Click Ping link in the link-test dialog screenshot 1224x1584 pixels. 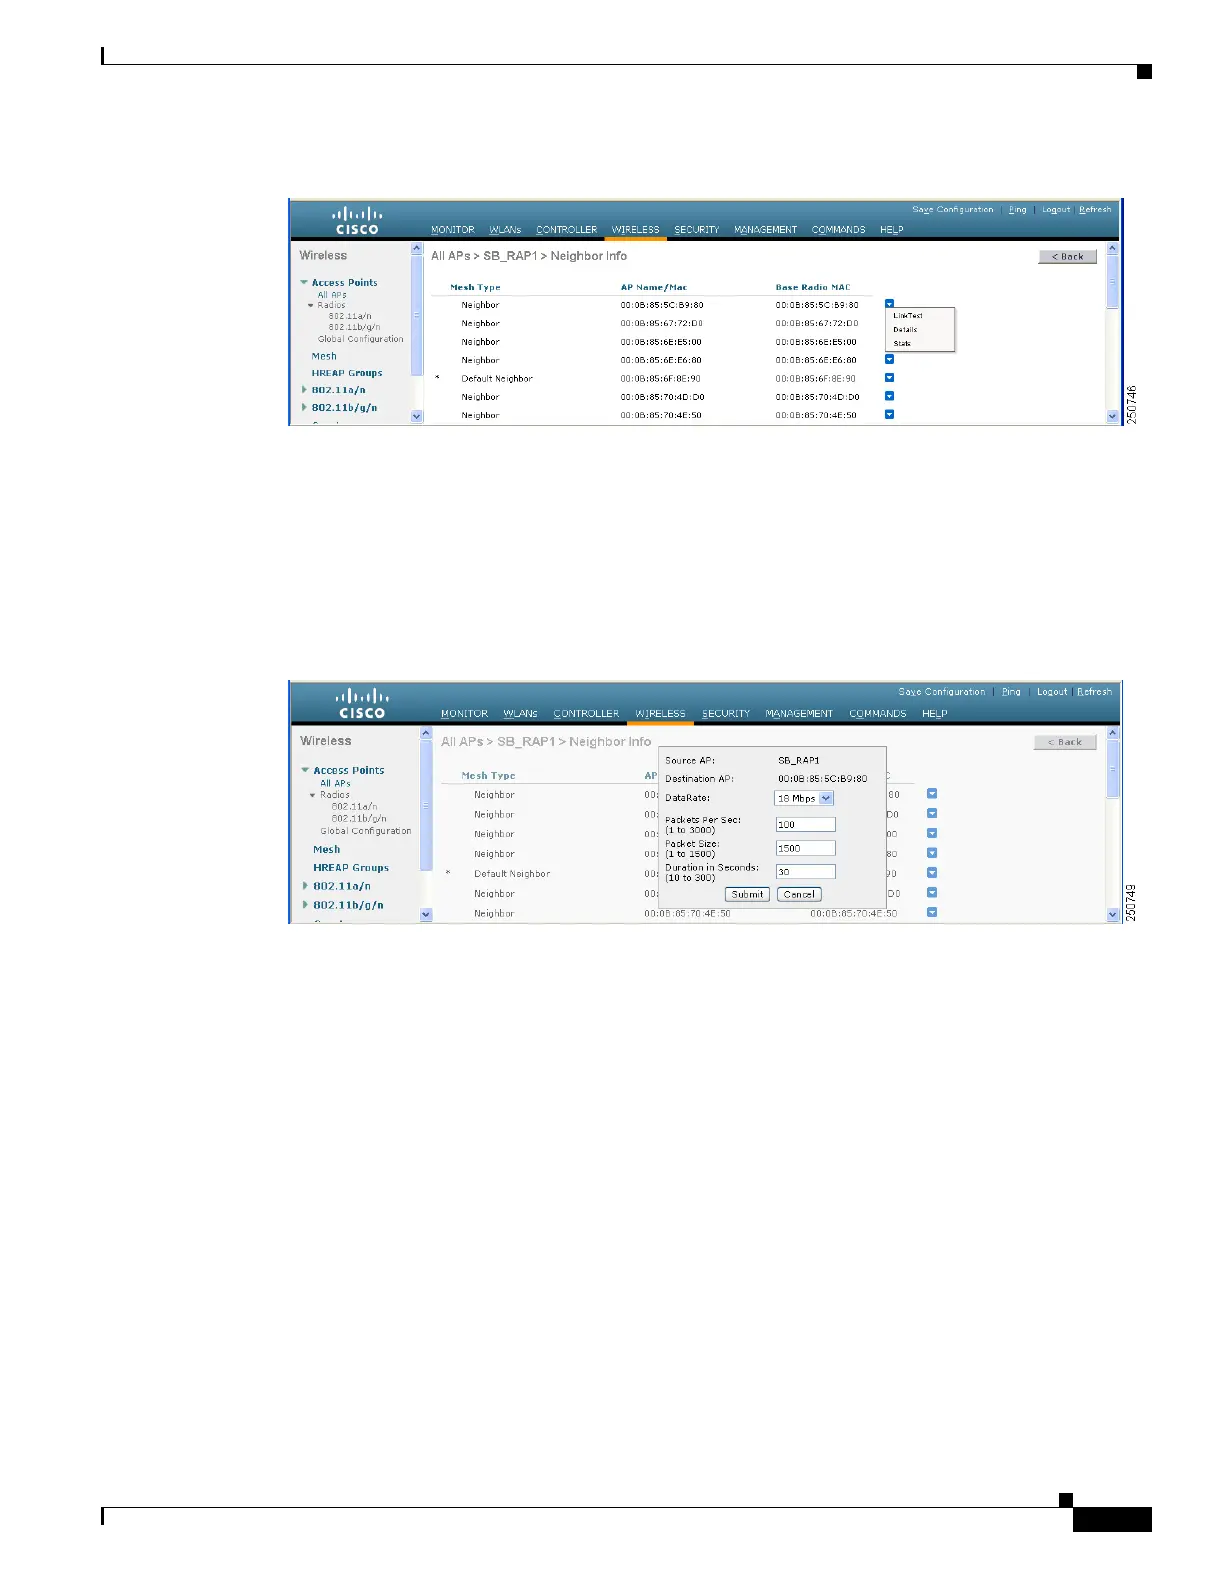(1012, 692)
